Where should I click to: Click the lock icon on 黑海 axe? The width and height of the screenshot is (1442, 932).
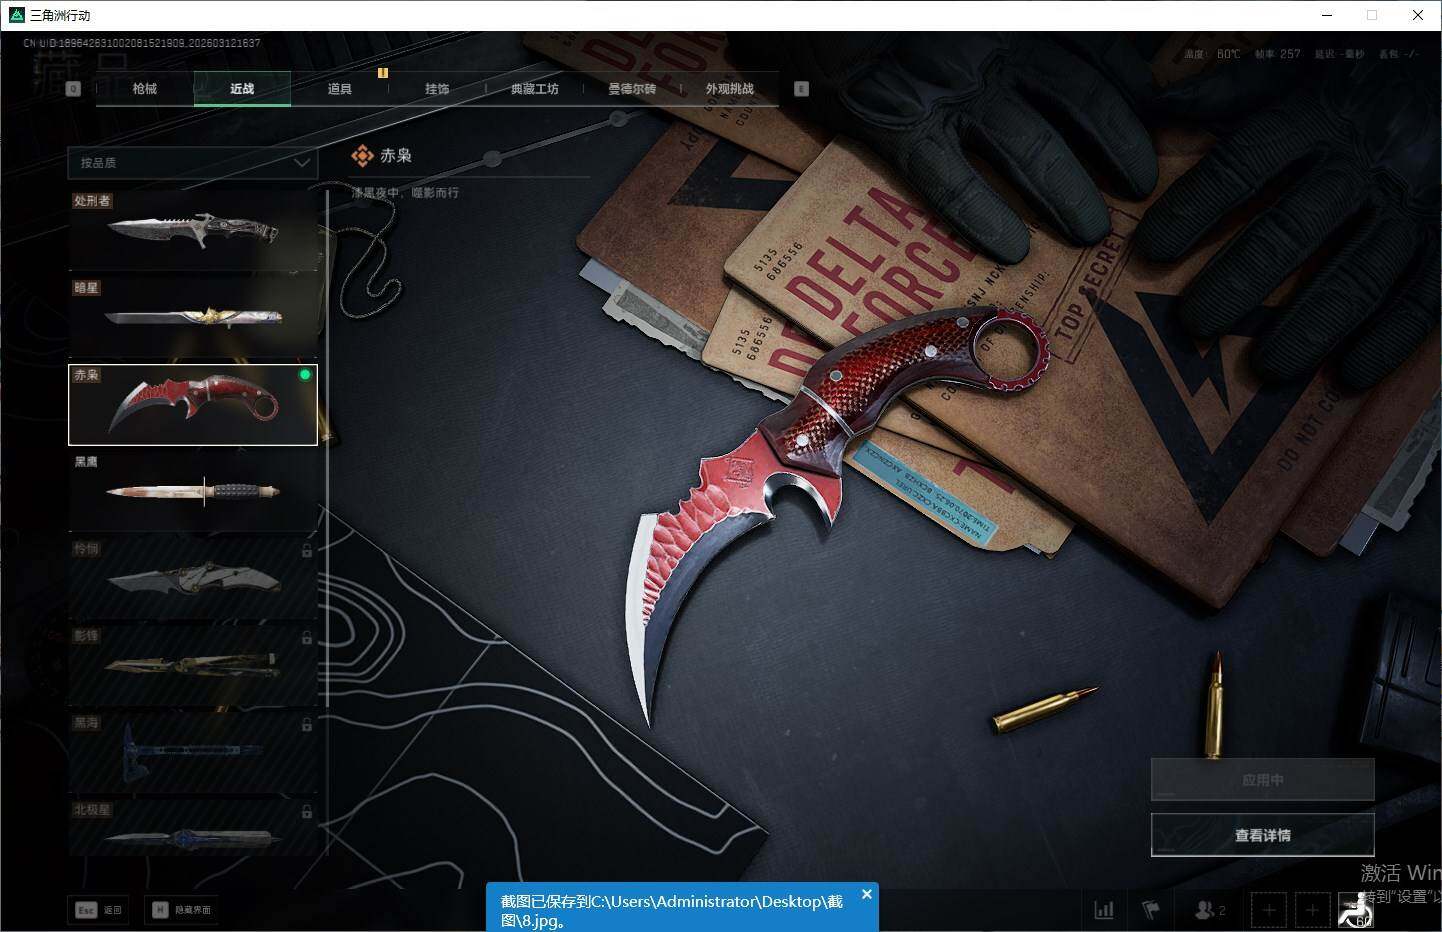click(x=307, y=724)
